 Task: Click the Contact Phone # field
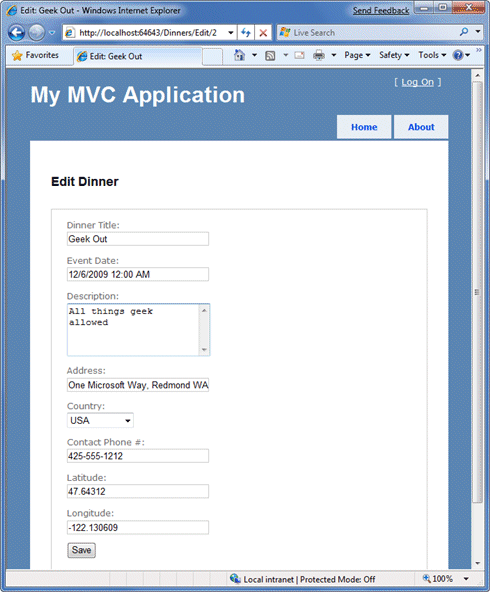click(x=138, y=456)
